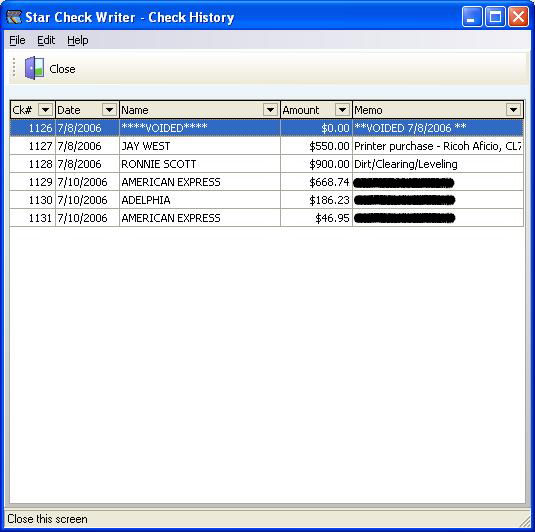Click the Close door icon in toolbar

click(34, 68)
